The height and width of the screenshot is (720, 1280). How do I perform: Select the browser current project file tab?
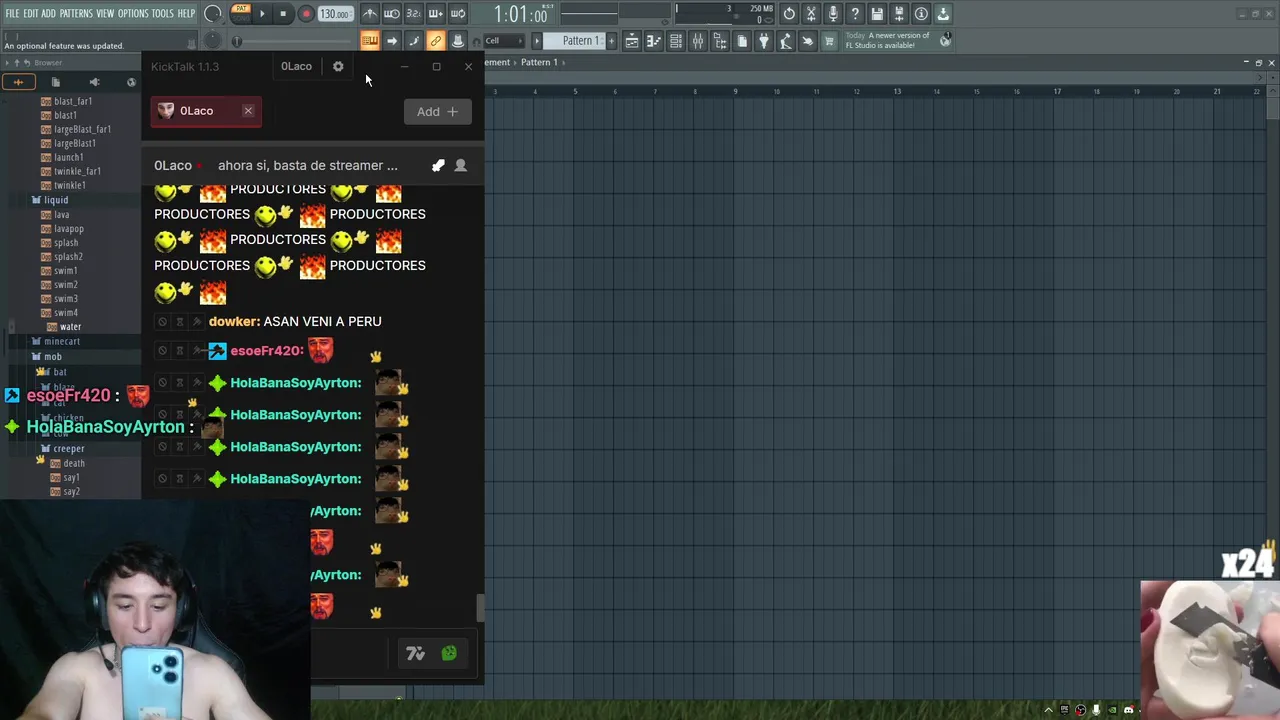(x=56, y=82)
